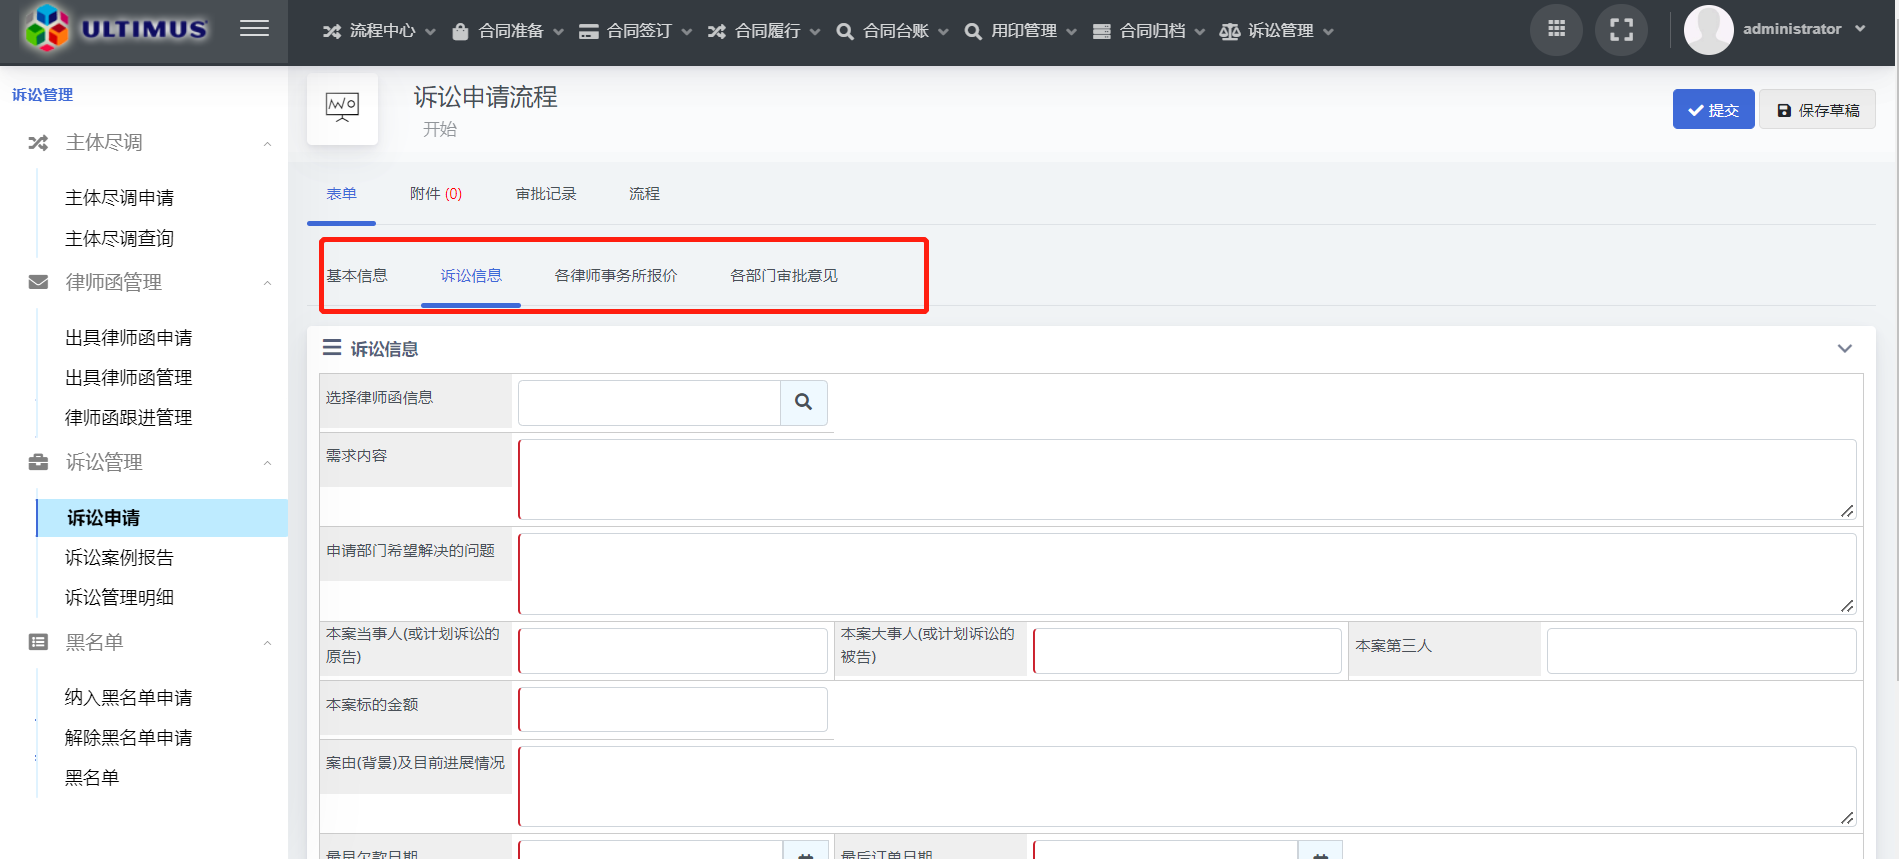Toggle fullscreen mode icon
Image resolution: width=1899 pixels, height=859 pixels.
coord(1621,30)
